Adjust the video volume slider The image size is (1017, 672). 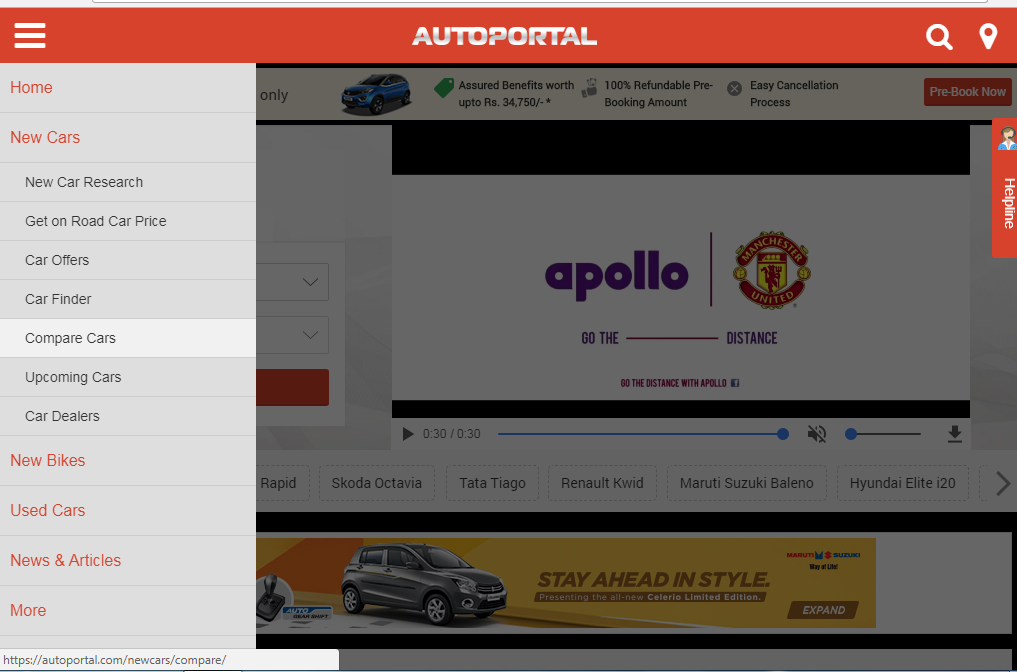click(883, 434)
